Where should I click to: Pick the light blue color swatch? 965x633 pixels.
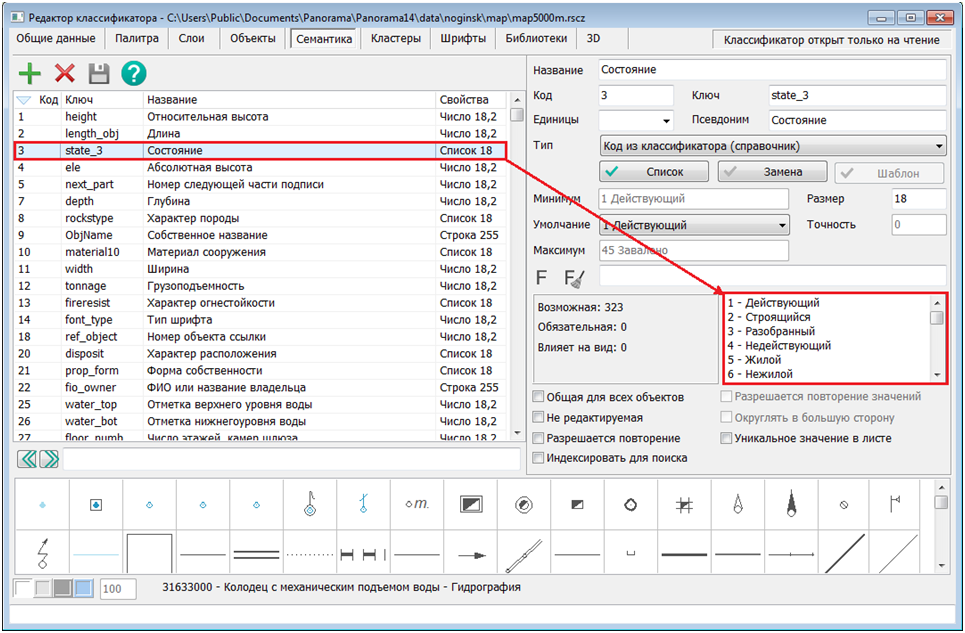click(x=83, y=588)
